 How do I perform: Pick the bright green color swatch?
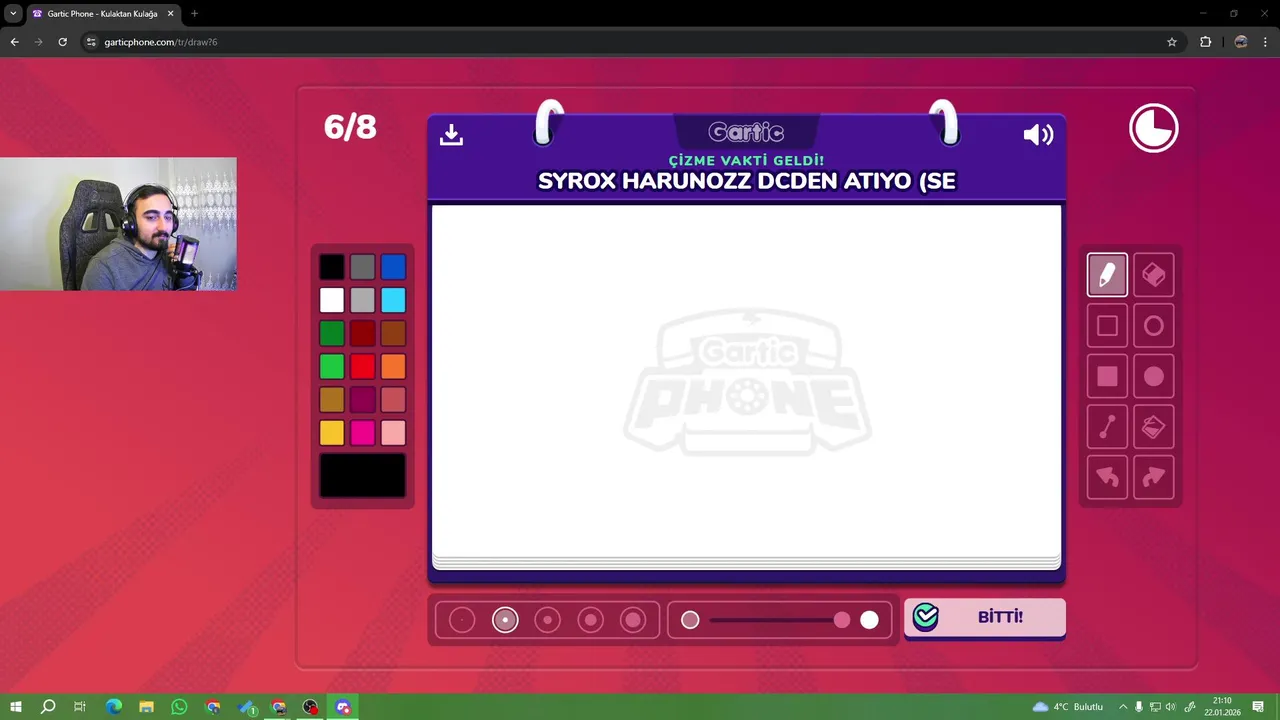tap(332, 366)
